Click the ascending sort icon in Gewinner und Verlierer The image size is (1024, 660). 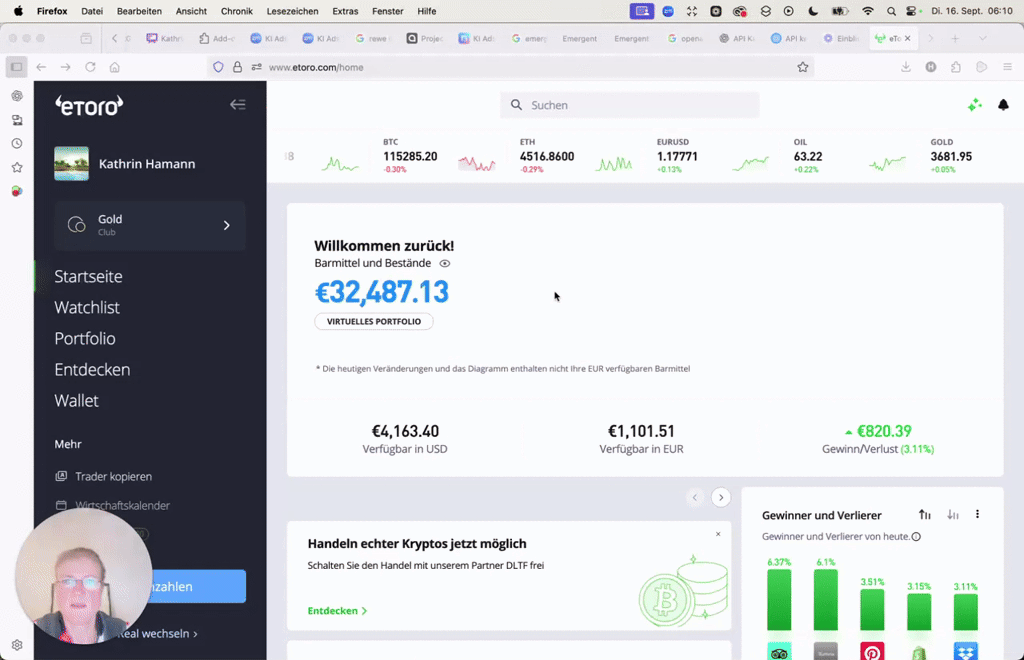tap(924, 514)
